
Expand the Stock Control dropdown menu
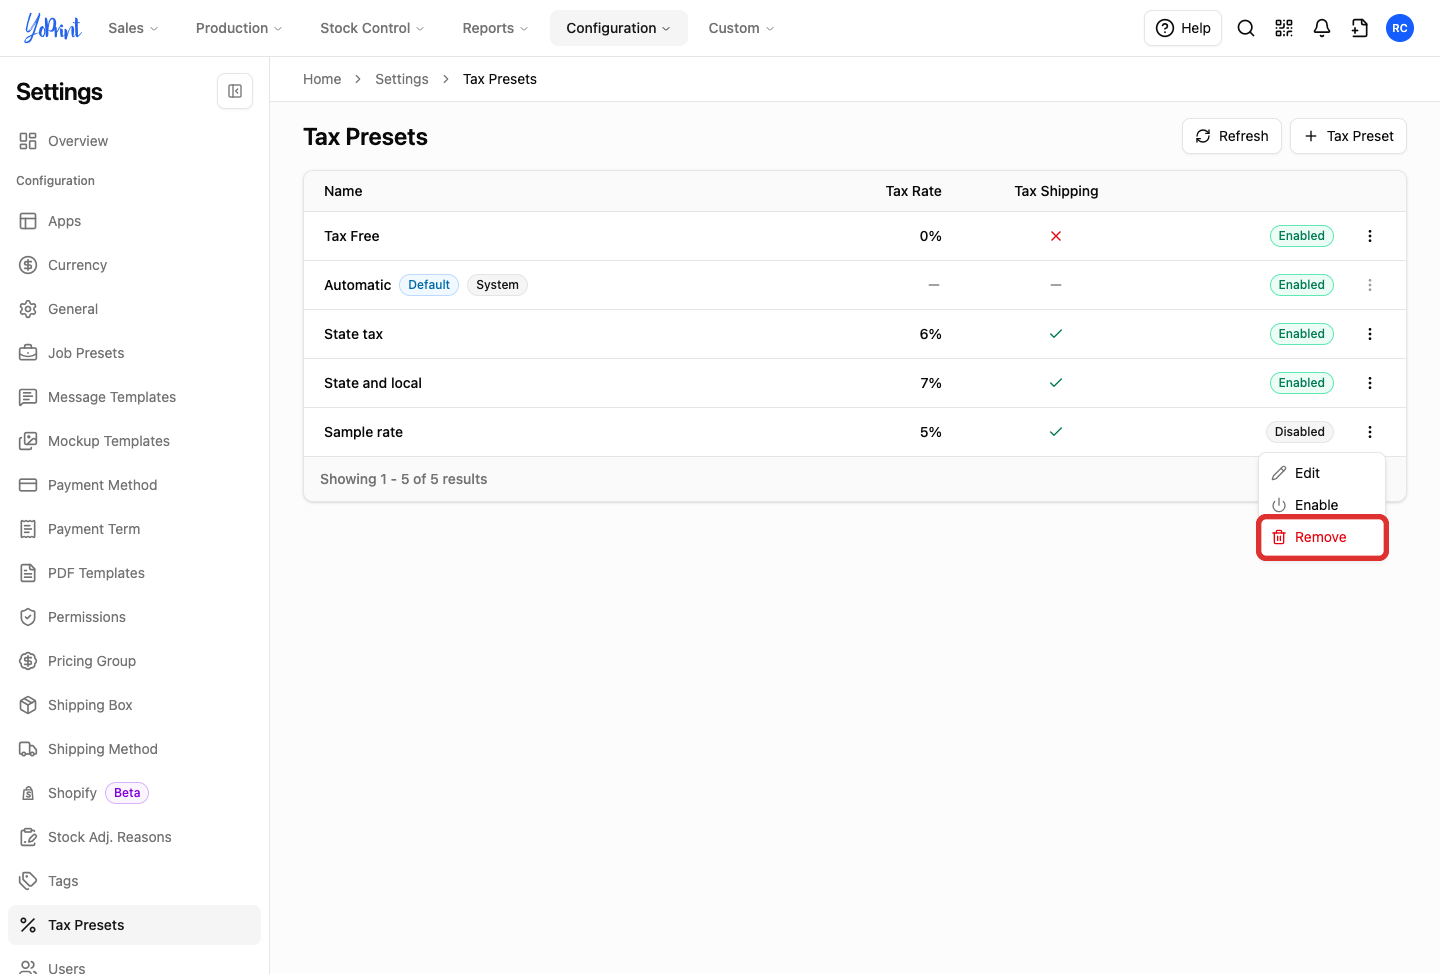[x=372, y=28]
